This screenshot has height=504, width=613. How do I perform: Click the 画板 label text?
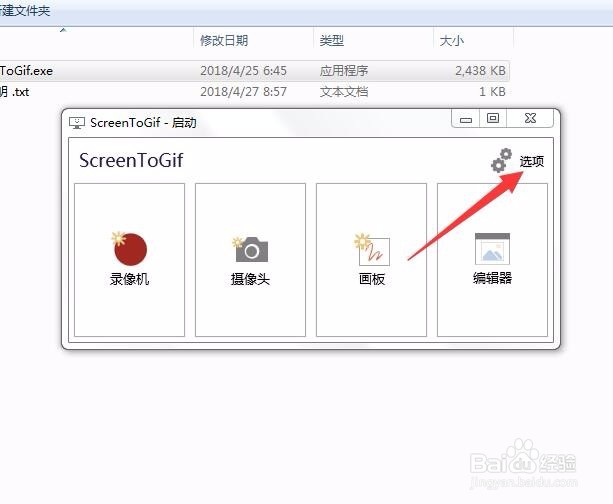(x=372, y=279)
